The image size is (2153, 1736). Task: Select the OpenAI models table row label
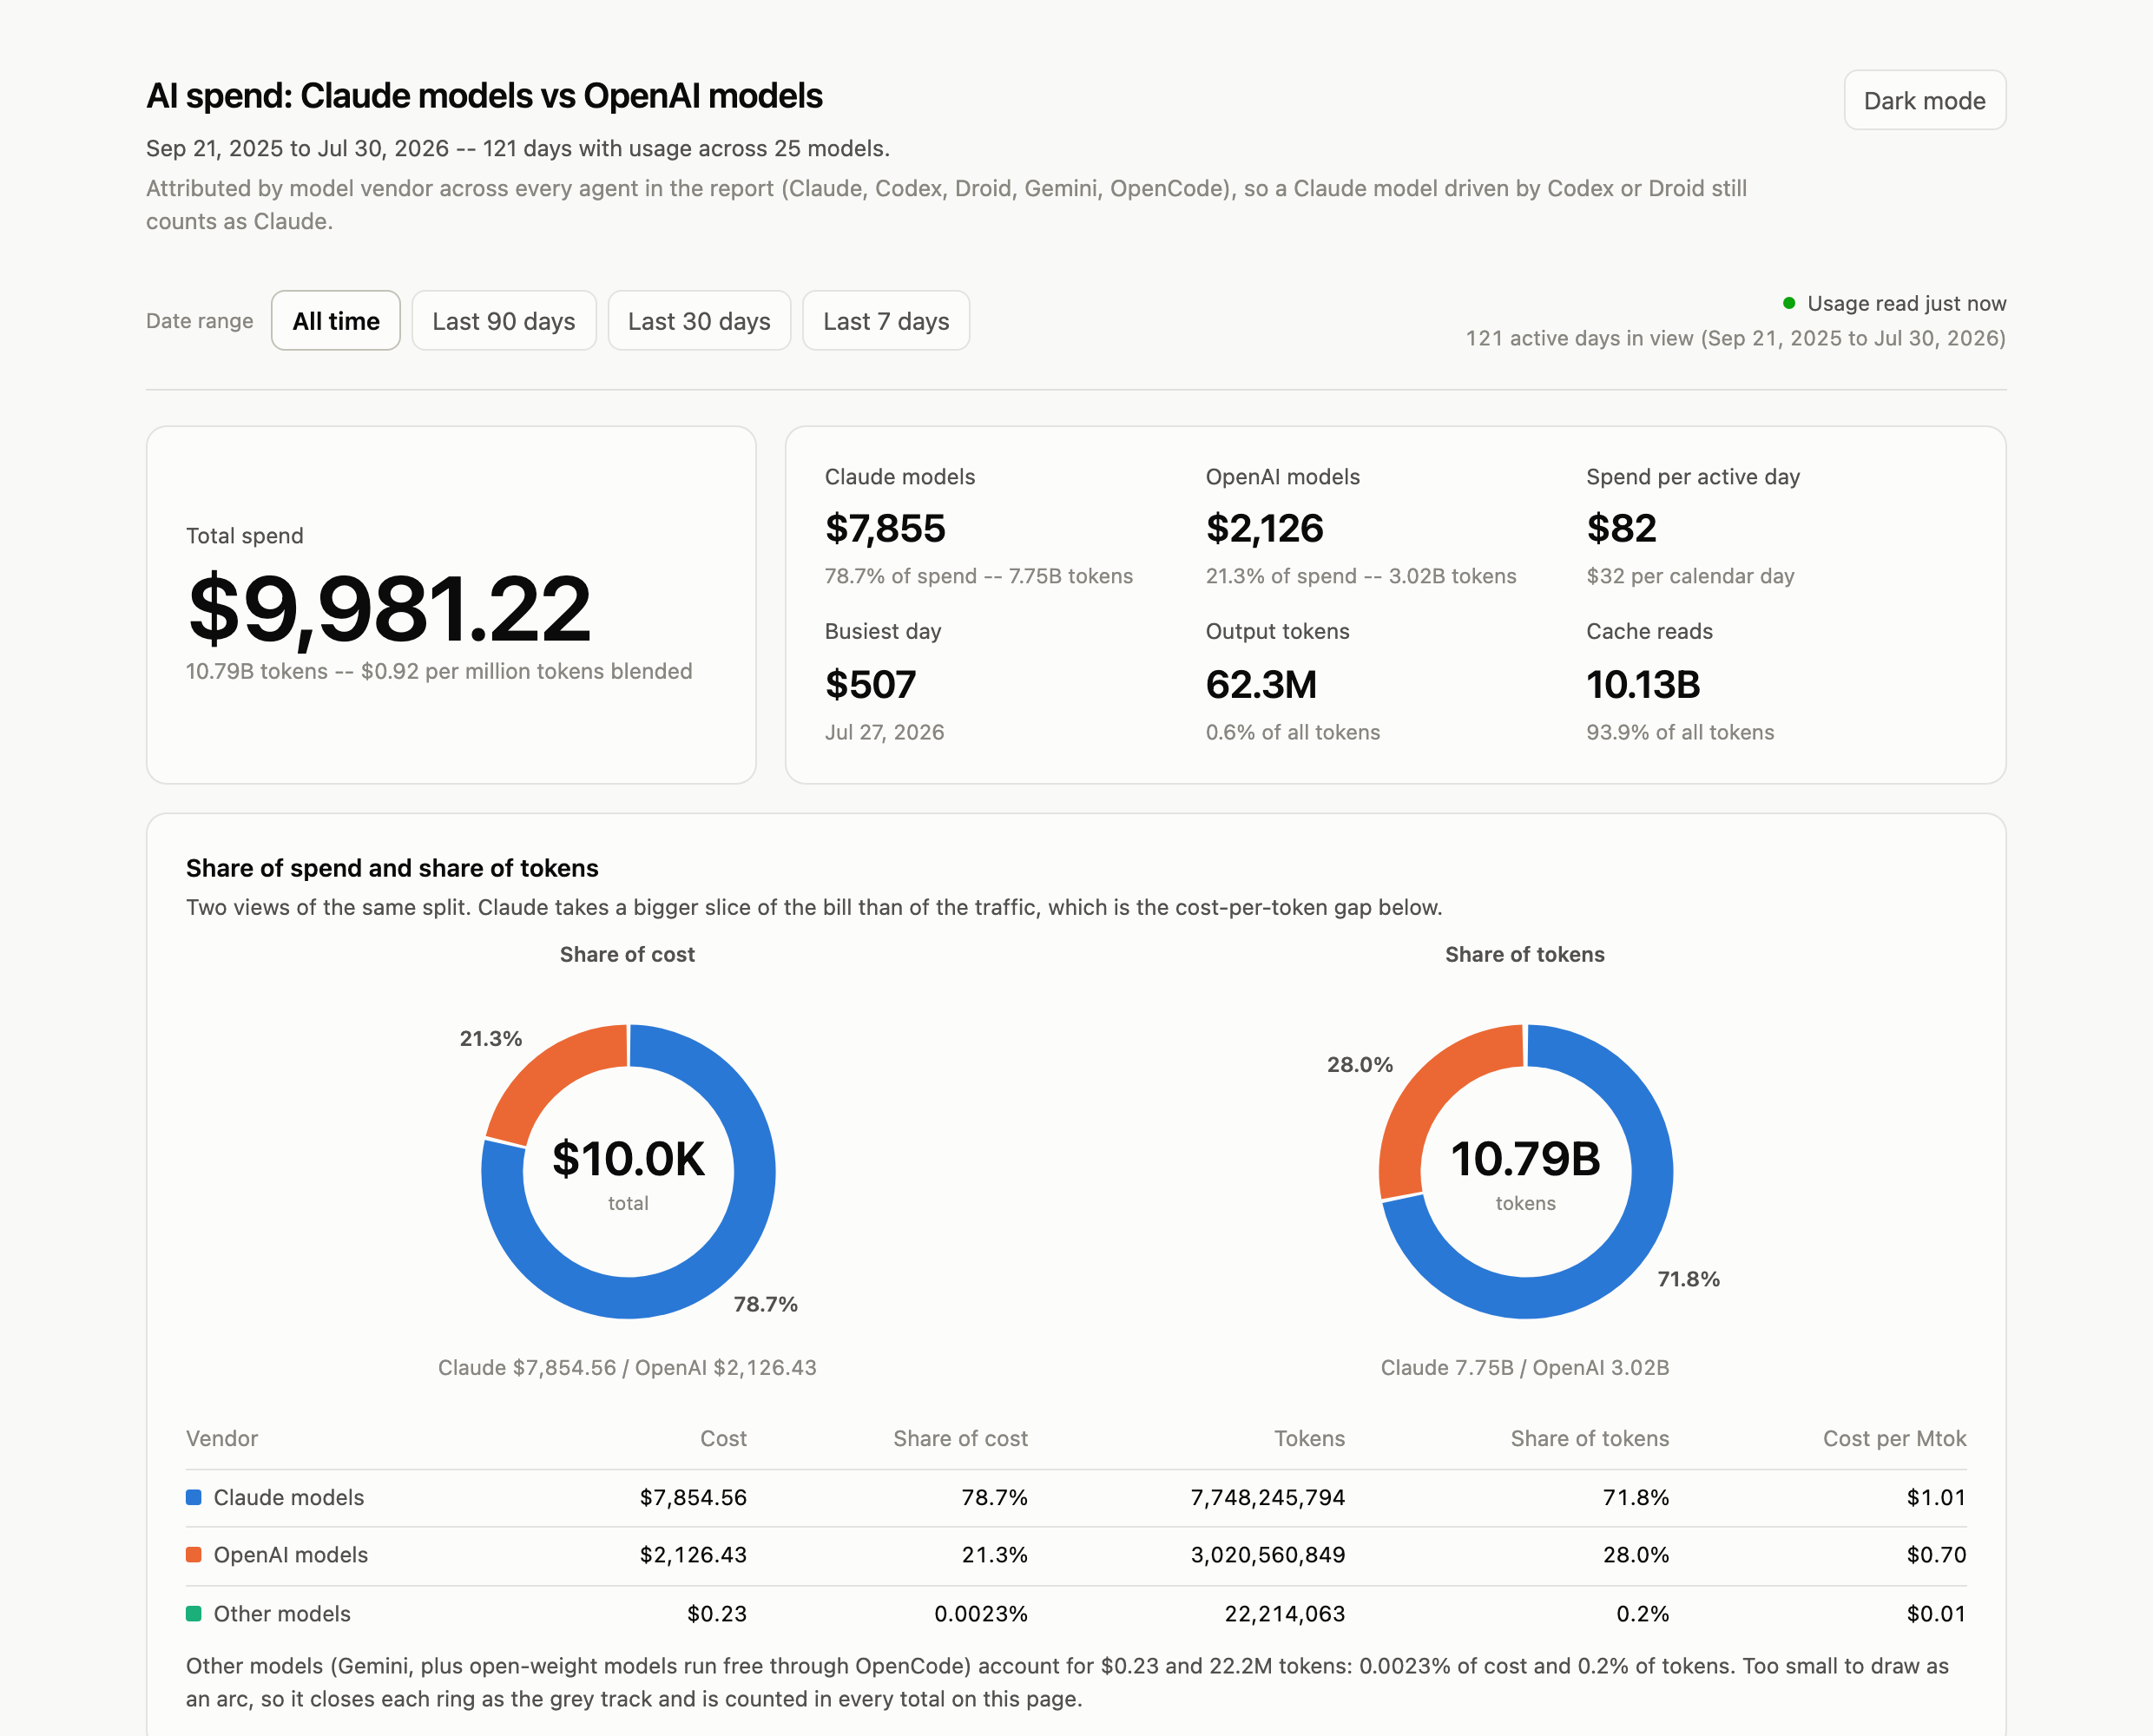291,1554
